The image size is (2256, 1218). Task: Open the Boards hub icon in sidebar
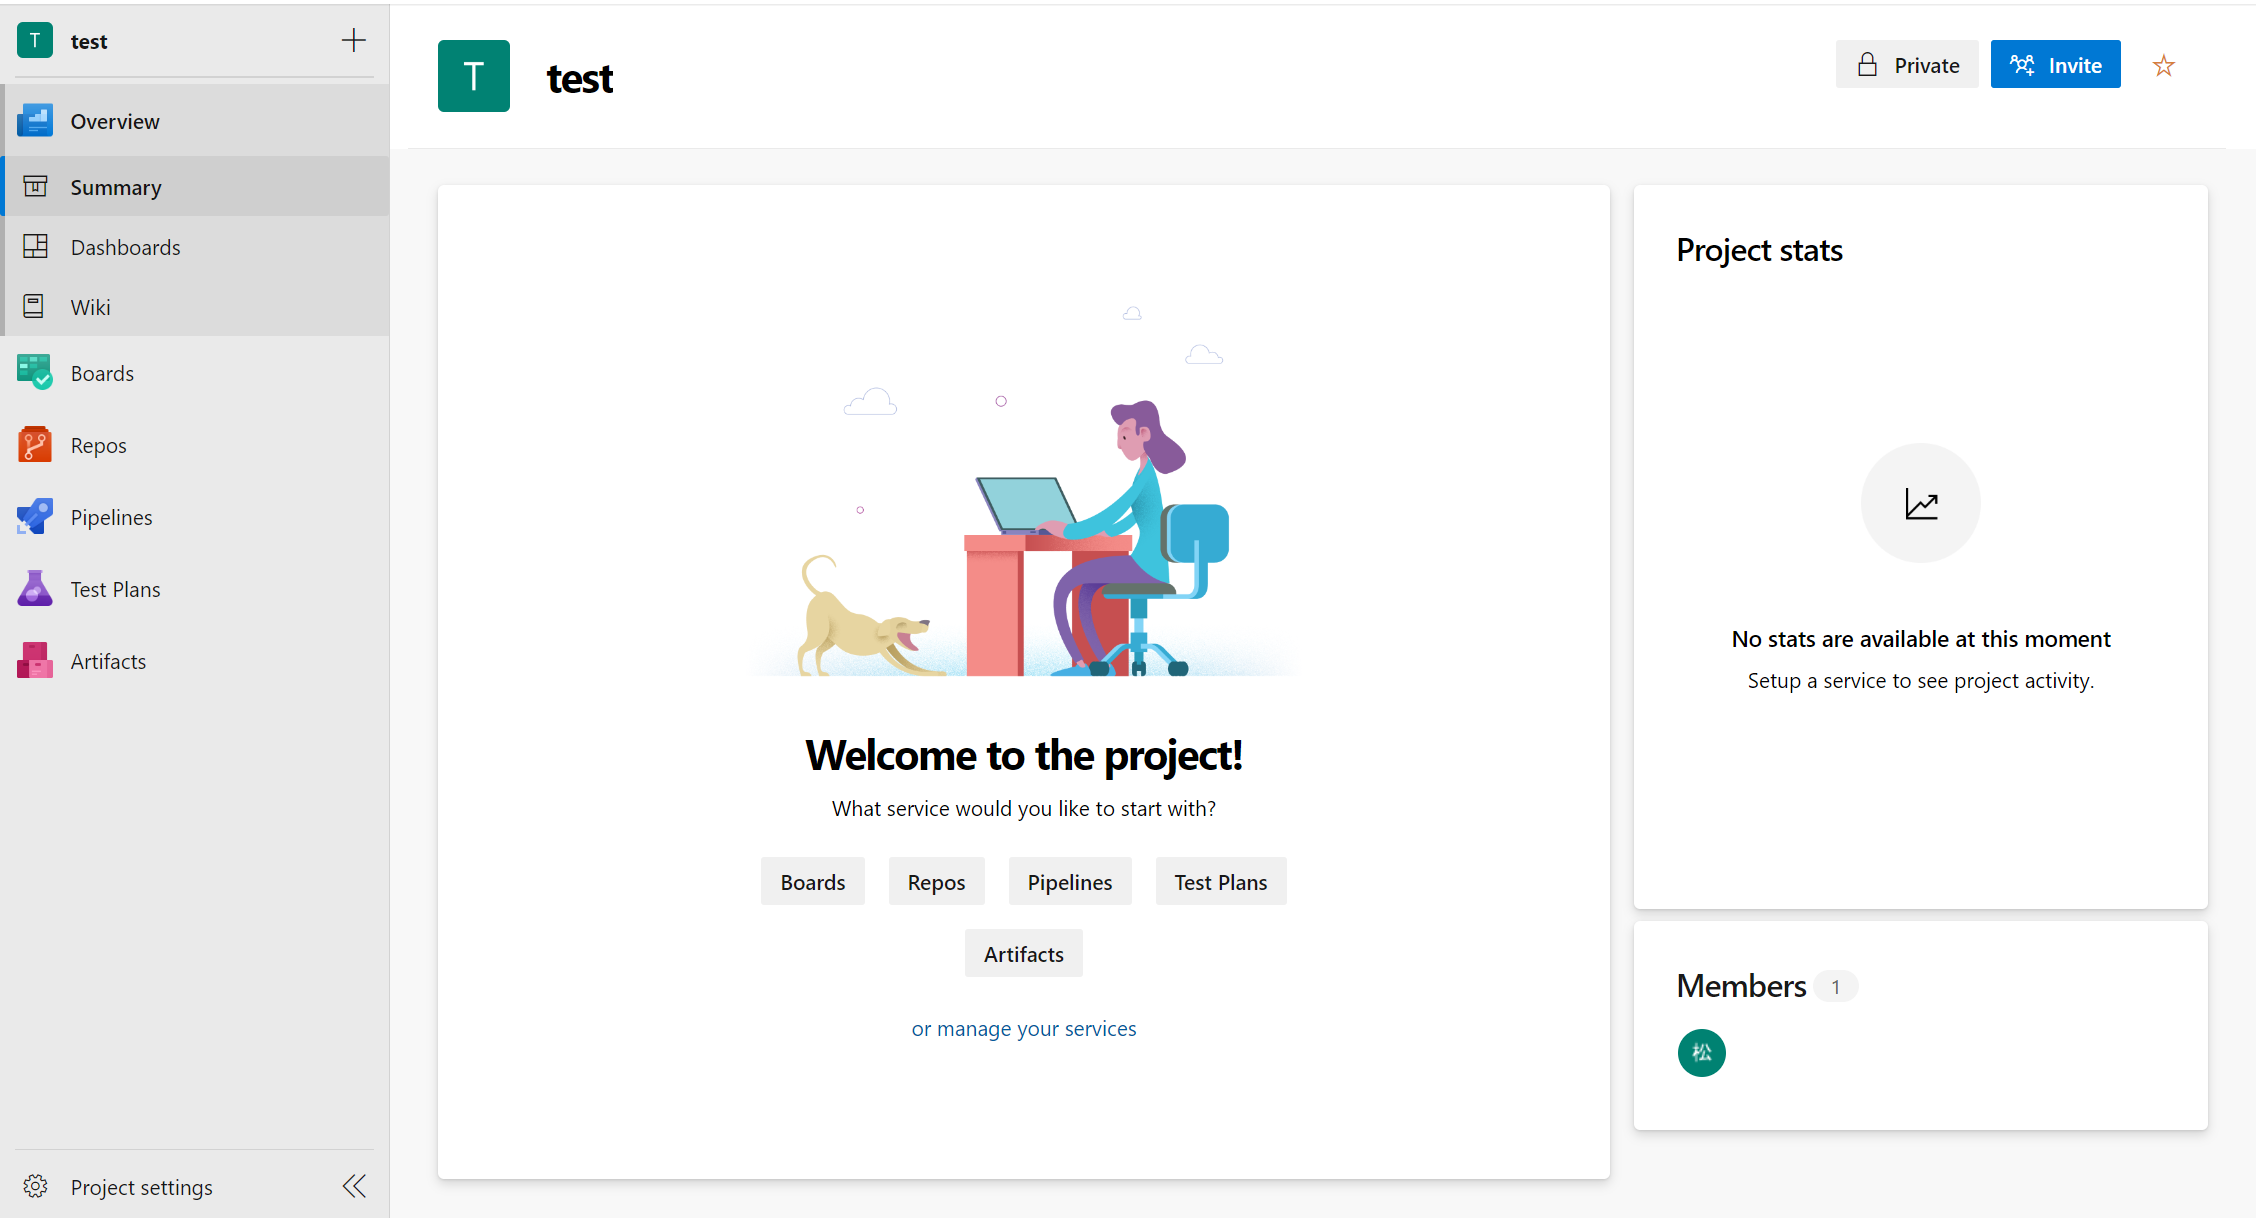35,373
